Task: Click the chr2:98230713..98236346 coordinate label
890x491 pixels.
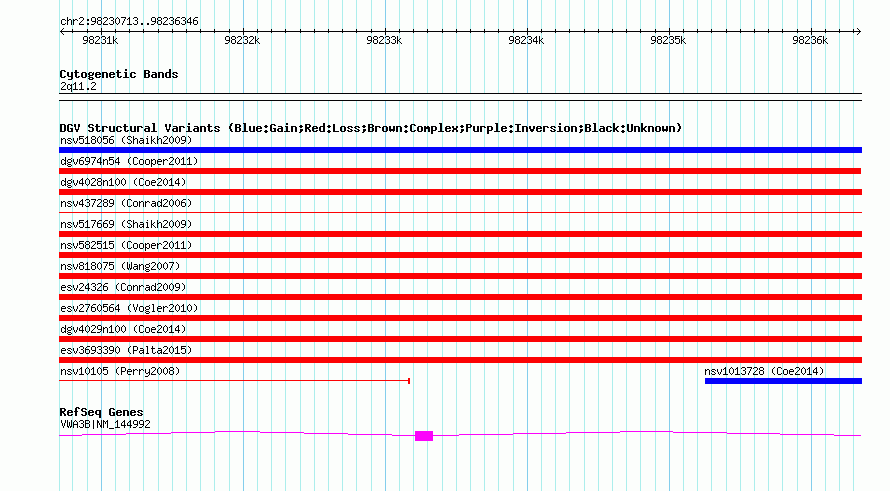Action: (129, 22)
